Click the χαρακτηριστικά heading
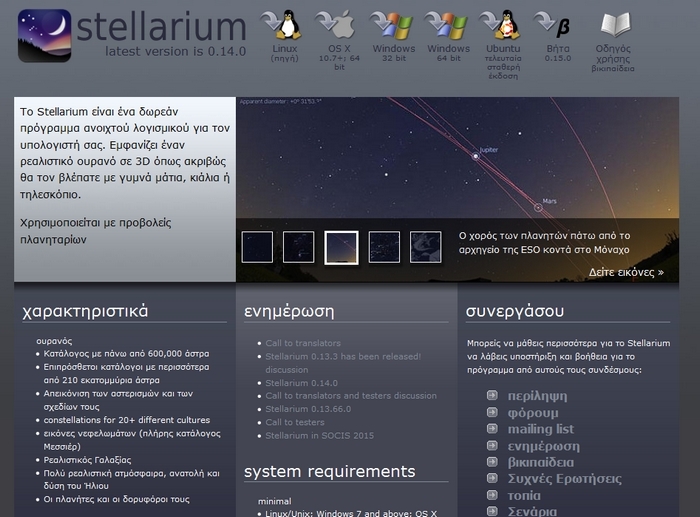 click(85, 311)
